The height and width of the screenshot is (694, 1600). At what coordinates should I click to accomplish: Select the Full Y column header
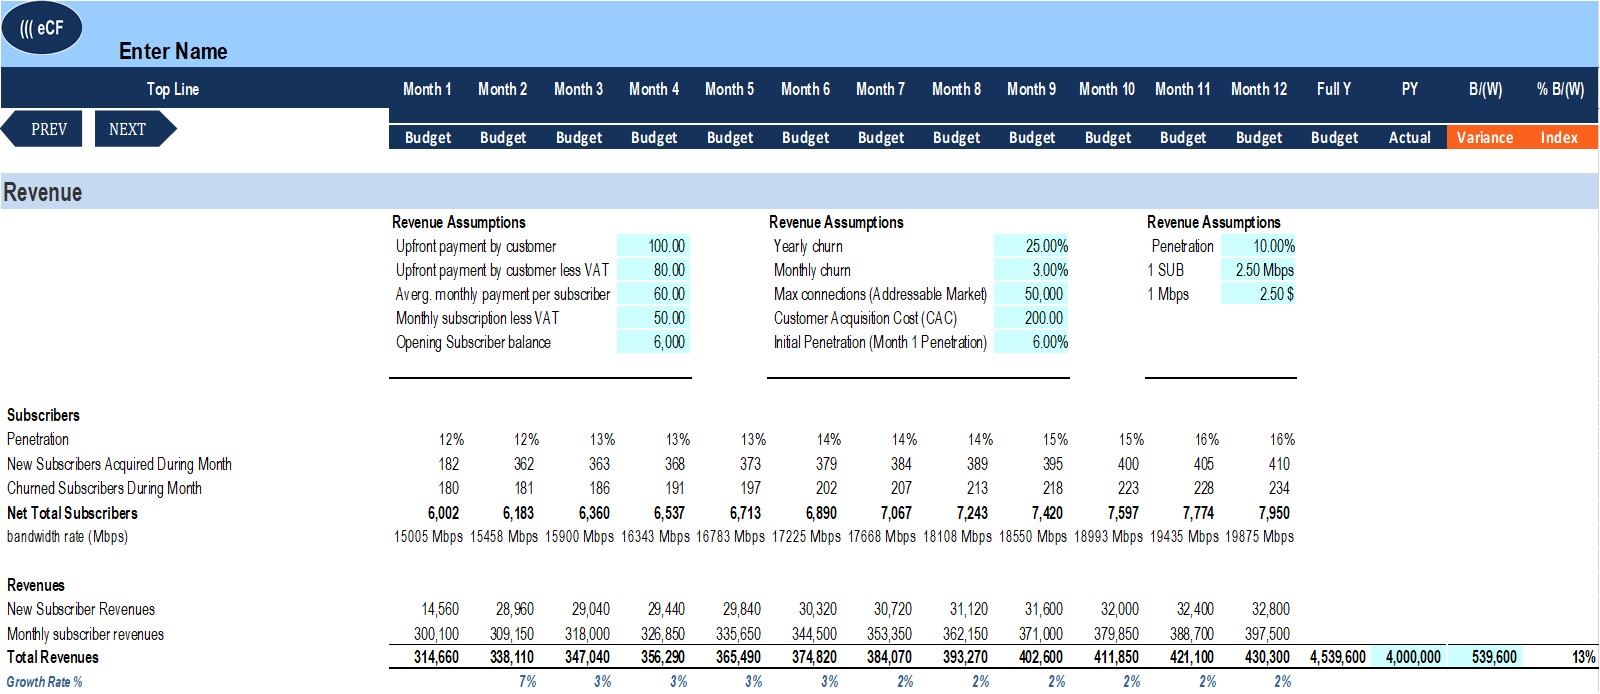click(1334, 89)
